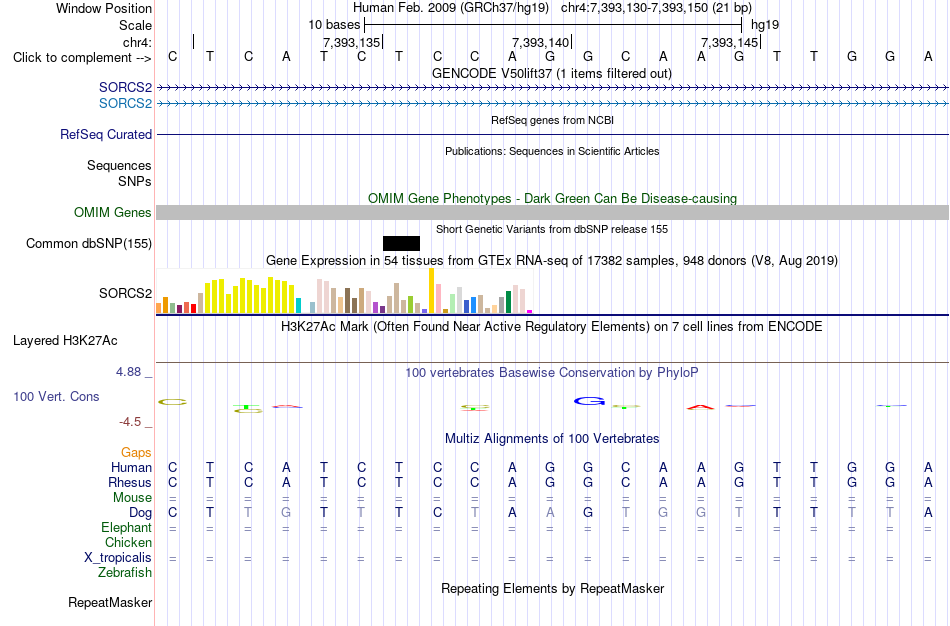Click the 'Click to complement -->' label

pos(82,58)
